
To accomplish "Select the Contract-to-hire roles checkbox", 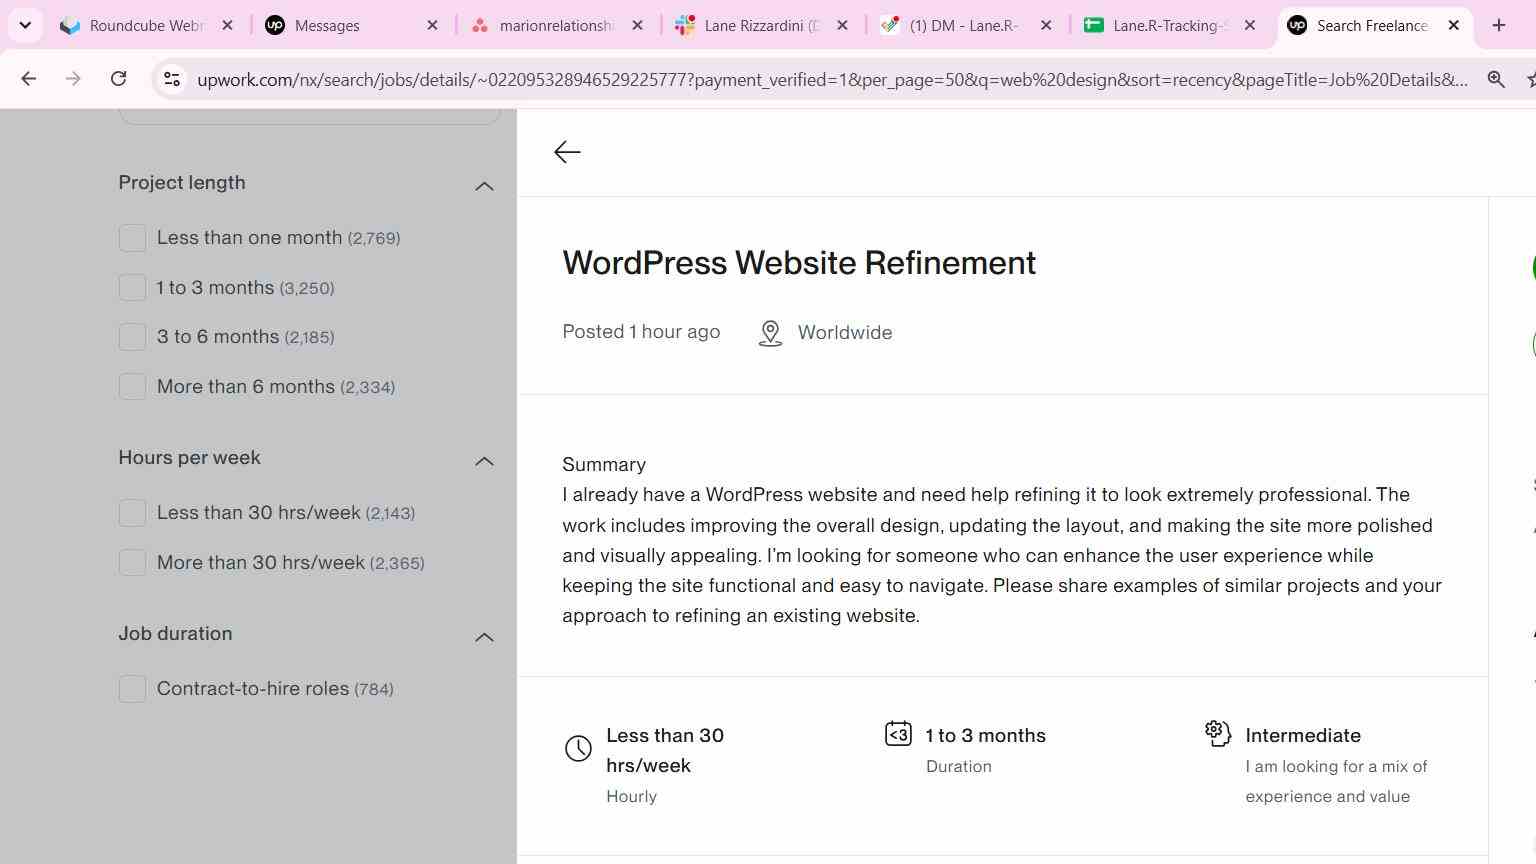I will pos(132,689).
